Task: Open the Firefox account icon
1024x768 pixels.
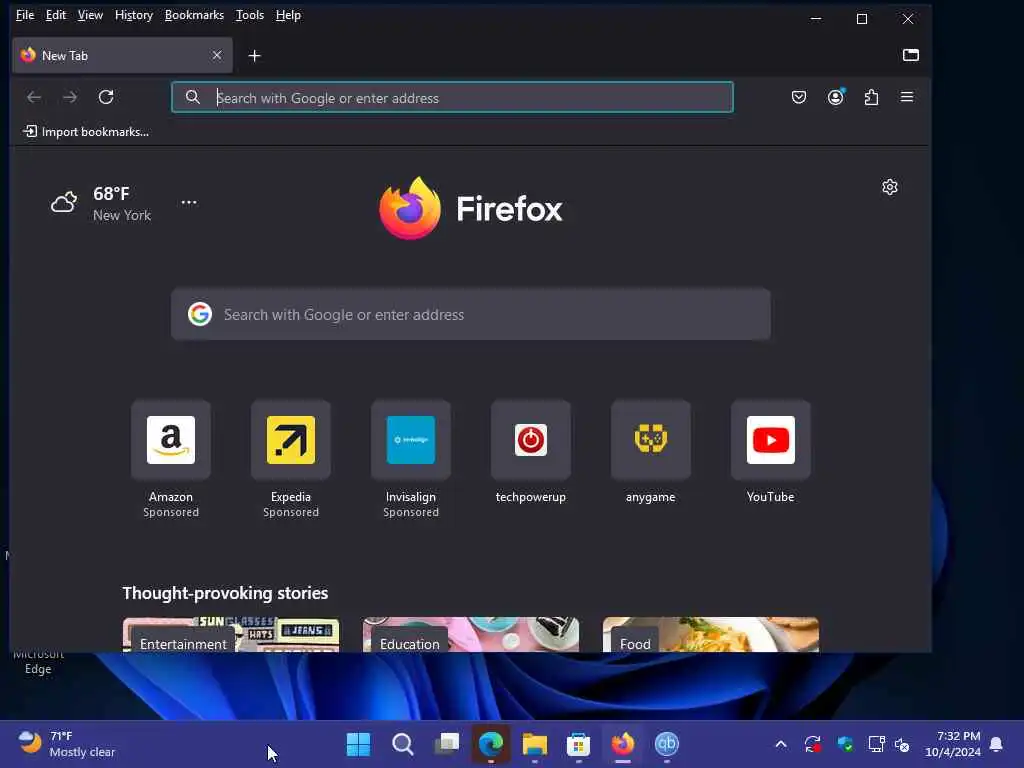Action: (835, 97)
